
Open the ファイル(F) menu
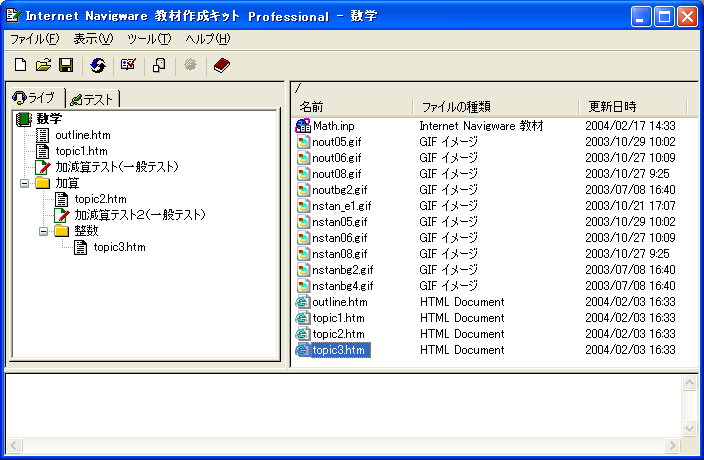[35, 39]
